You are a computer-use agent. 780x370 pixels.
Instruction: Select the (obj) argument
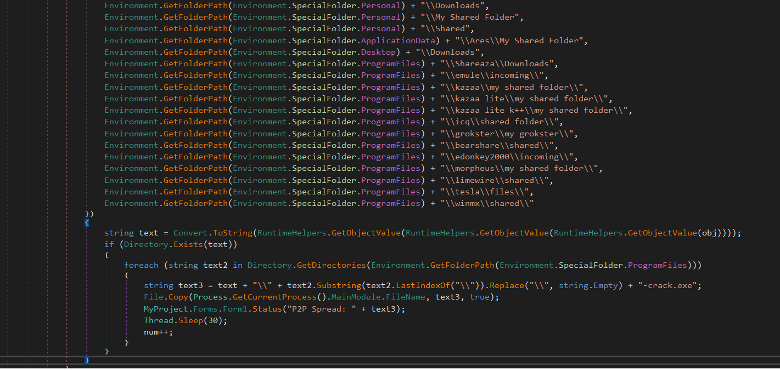(x=710, y=233)
